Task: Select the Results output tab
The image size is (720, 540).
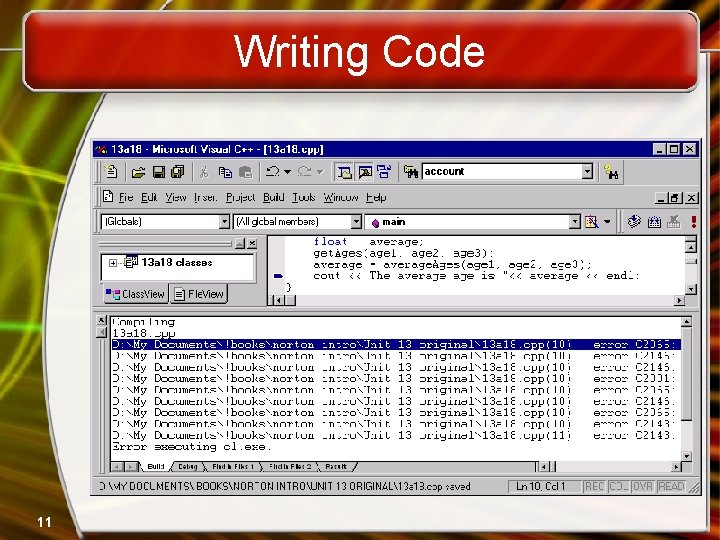Action: point(336,467)
